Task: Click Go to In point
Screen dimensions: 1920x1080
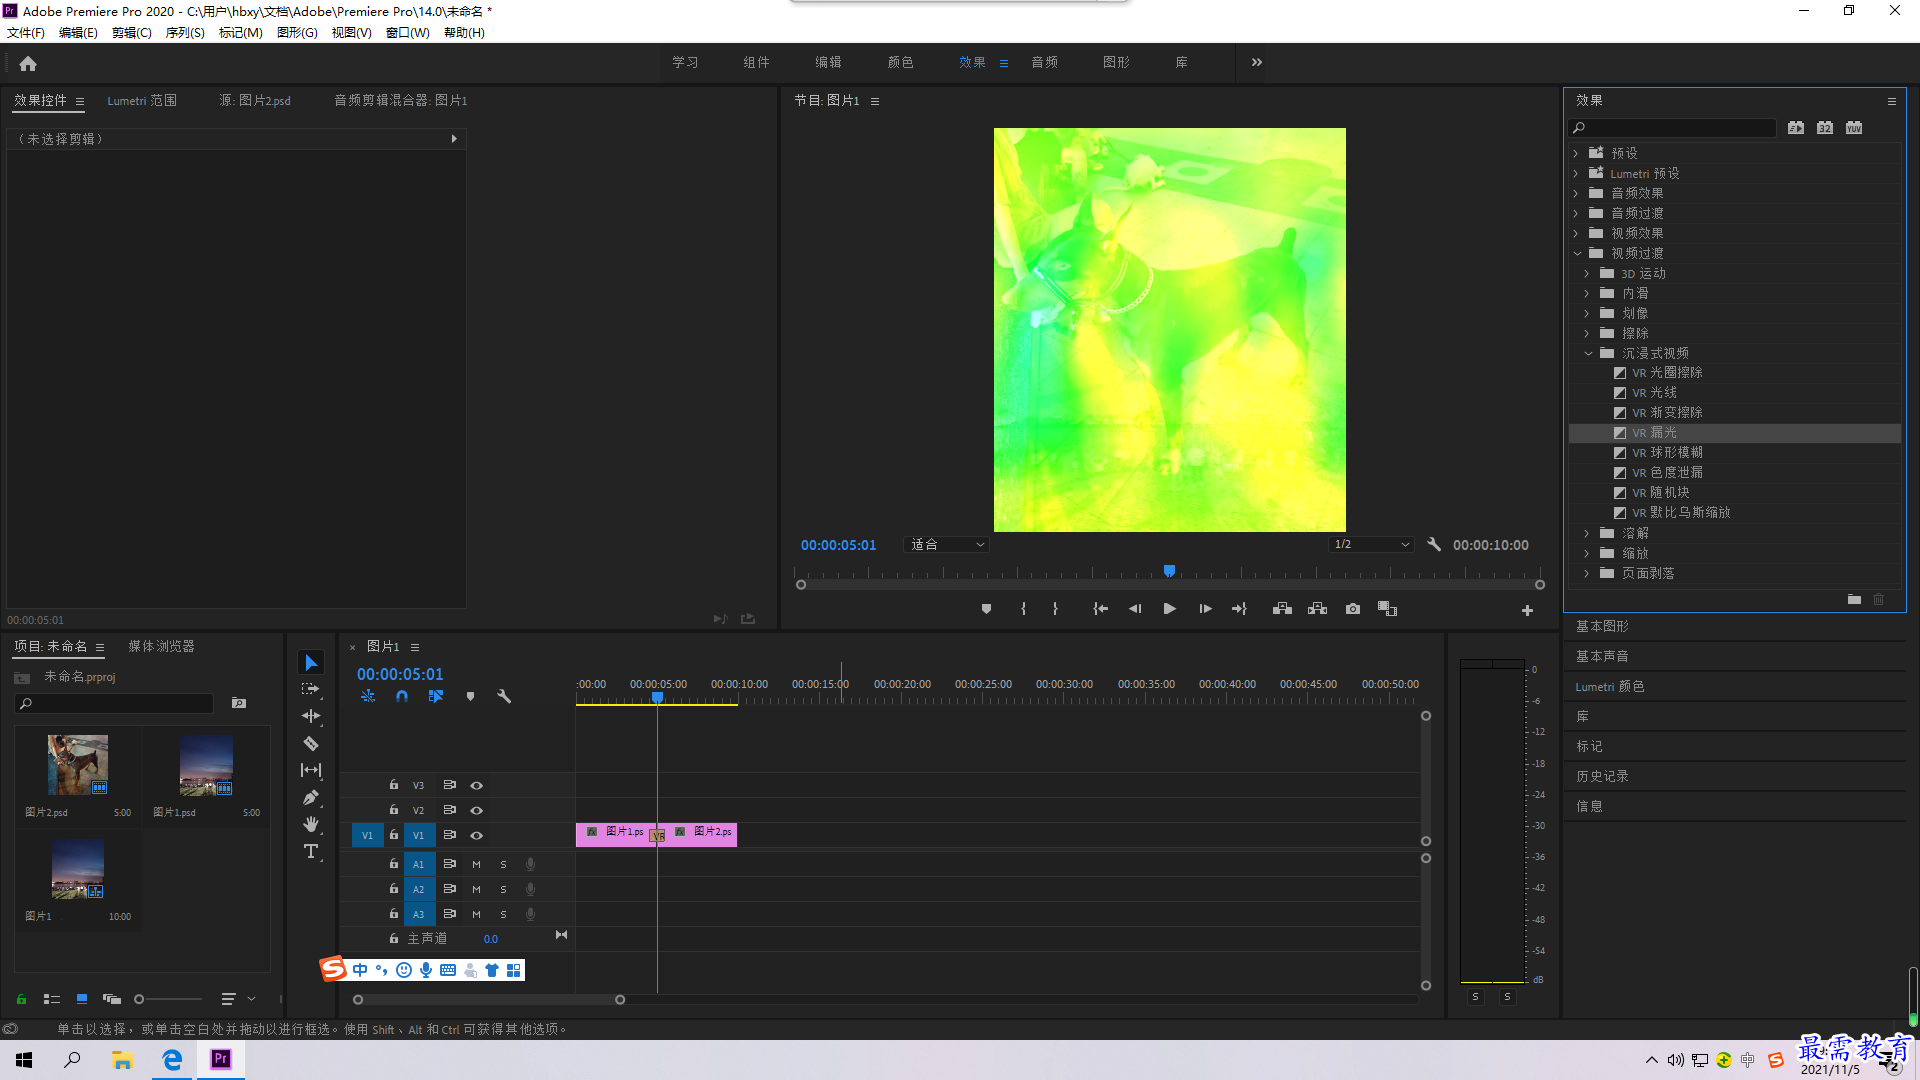Action: pyautogui.click(x=1100, y=609)
